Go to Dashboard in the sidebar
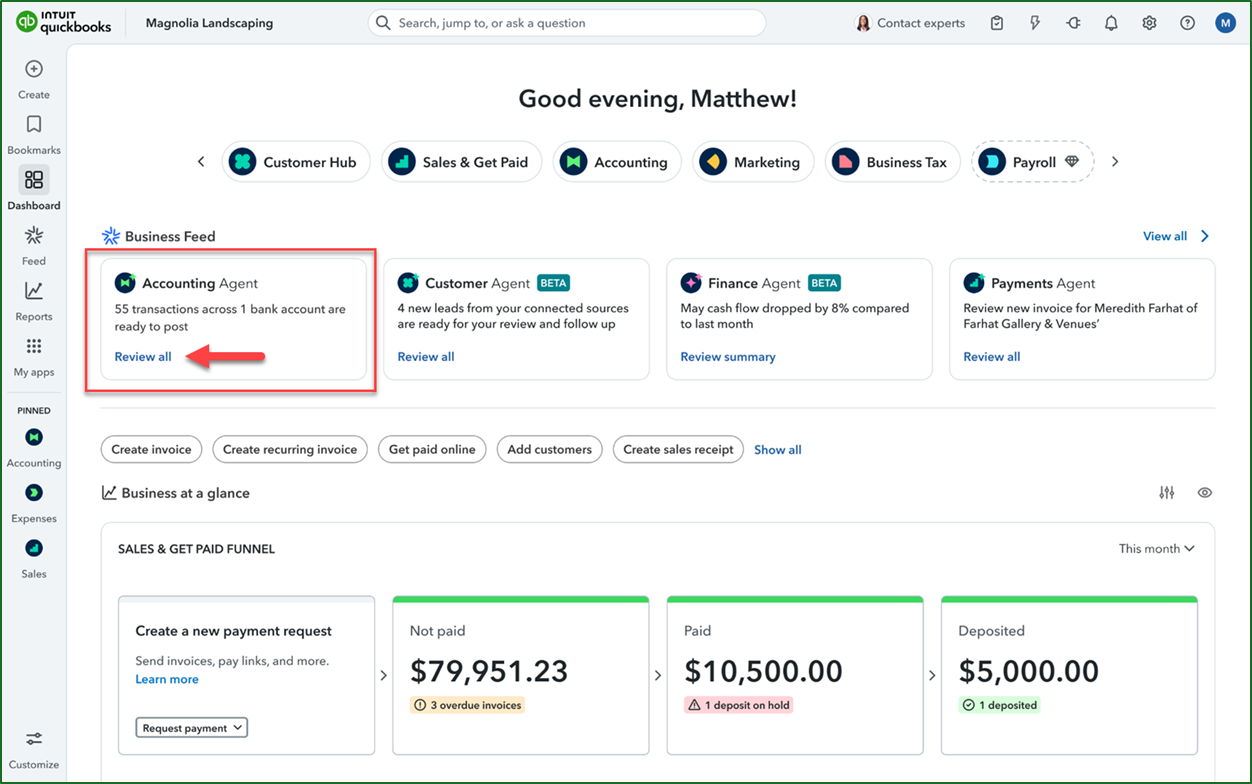Screen dimensions: 1252x784 [x=34, y=190]
